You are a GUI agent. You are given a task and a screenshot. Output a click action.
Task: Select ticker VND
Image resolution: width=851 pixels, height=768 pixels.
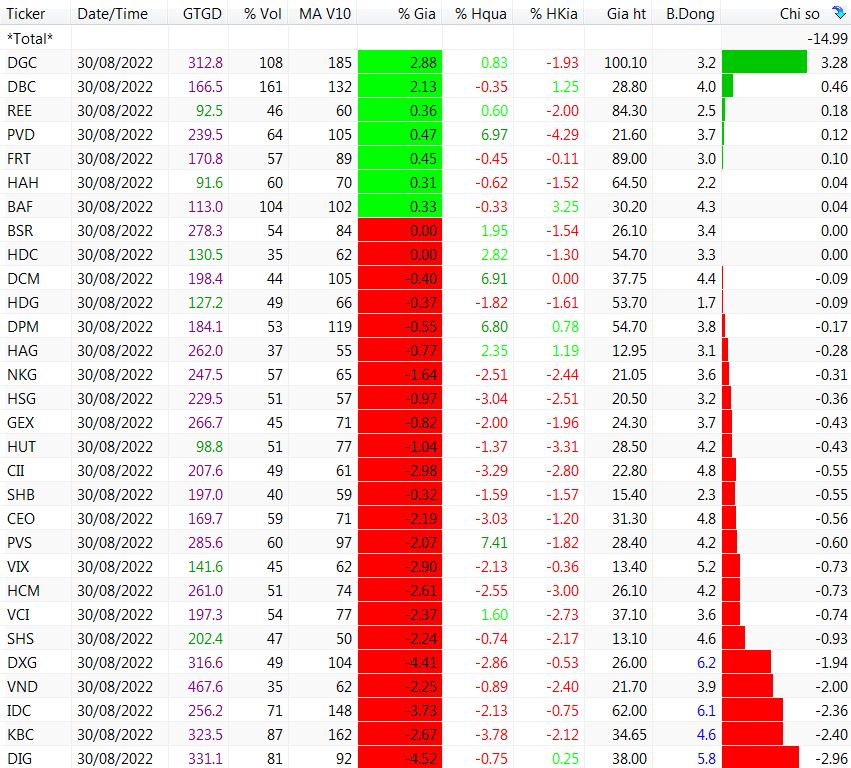(x=22, y=687)
